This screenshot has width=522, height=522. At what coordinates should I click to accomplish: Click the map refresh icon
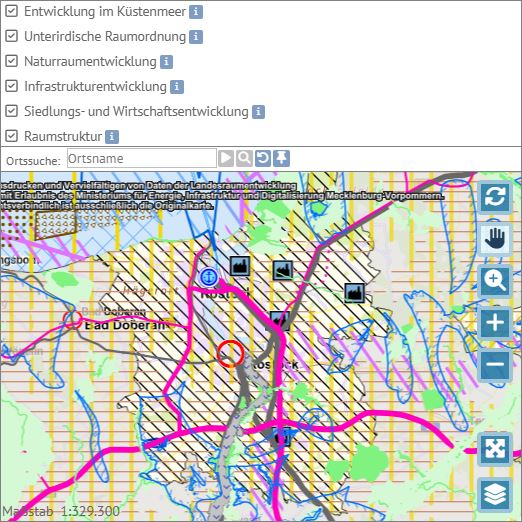pos(495,197)
